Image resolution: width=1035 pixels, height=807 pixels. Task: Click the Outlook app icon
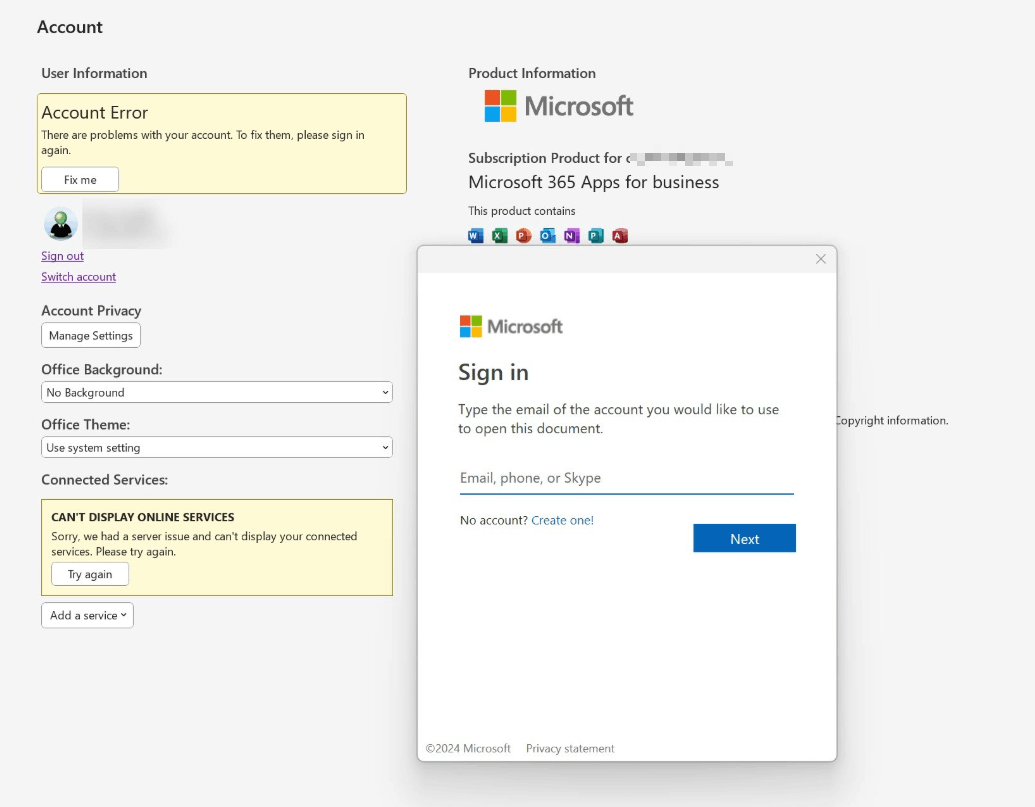pyautogui.click(x=548, y=236)
